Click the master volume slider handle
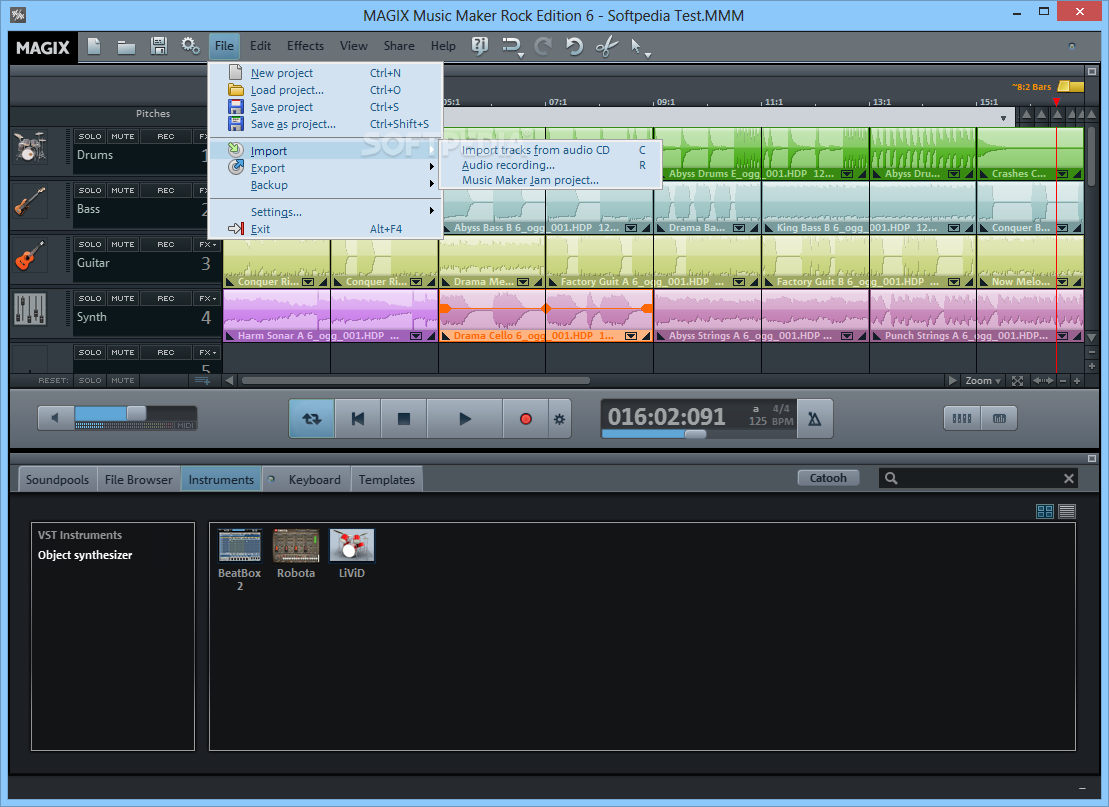 click(x=137, y=413)
